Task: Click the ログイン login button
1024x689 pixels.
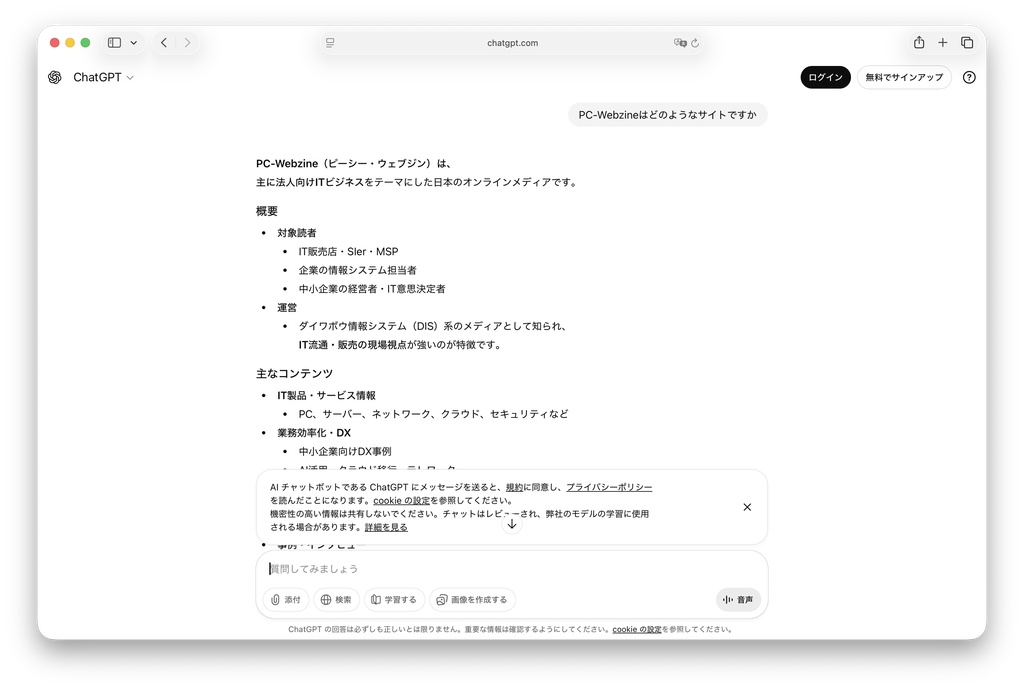Action: click(x=825, y=77)
